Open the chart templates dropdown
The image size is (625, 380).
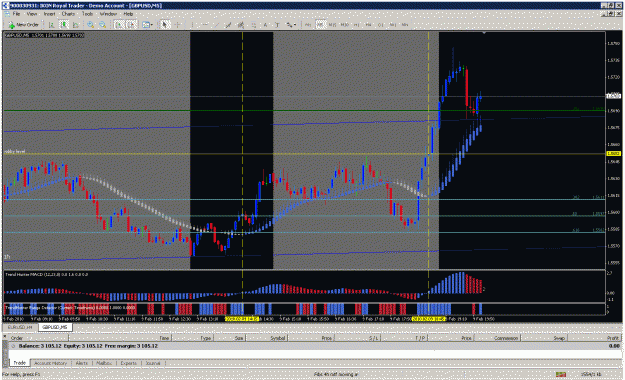147,25
